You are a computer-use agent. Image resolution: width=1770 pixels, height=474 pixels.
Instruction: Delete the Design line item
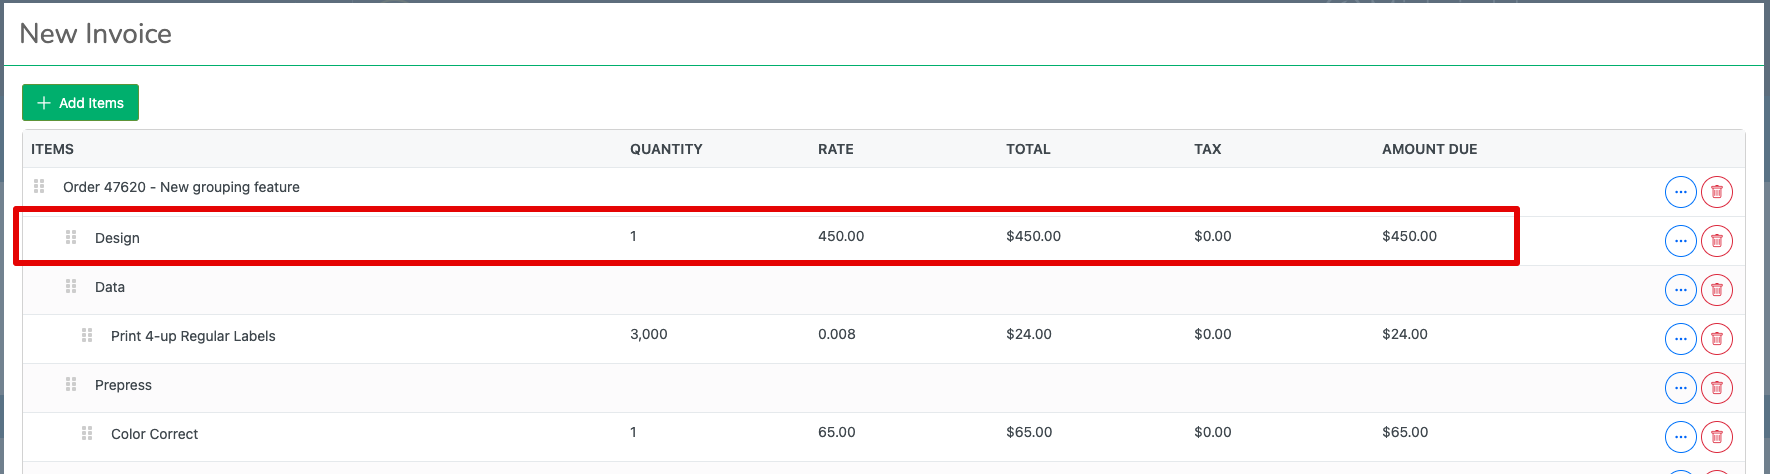point(1716,241)
